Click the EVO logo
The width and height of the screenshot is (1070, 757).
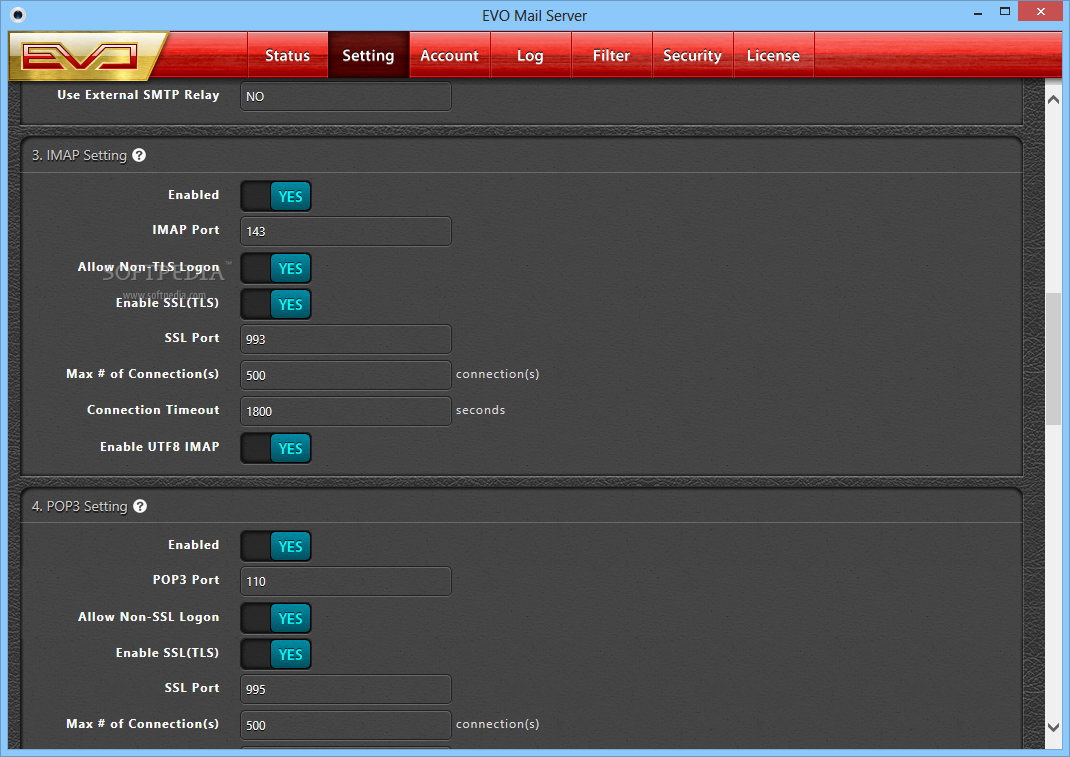[87, 56]
